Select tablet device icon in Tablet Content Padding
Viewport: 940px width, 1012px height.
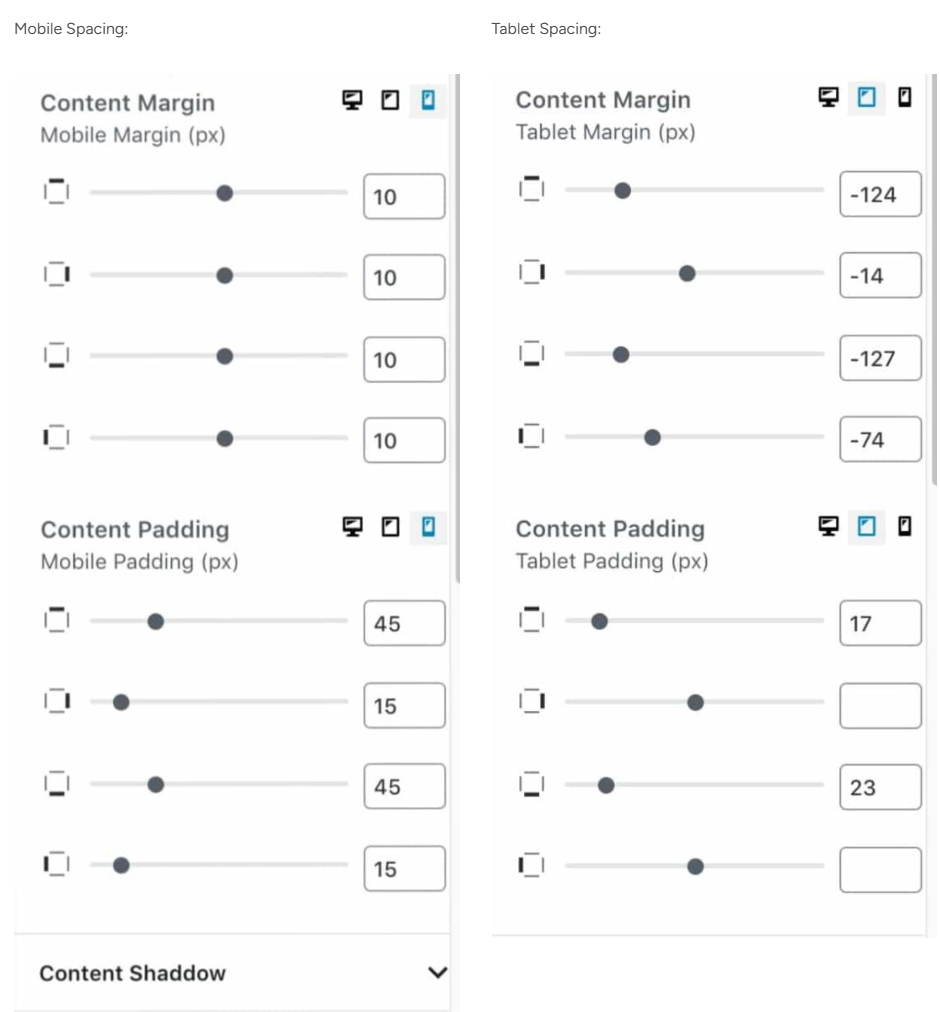(x=867, y=526)
